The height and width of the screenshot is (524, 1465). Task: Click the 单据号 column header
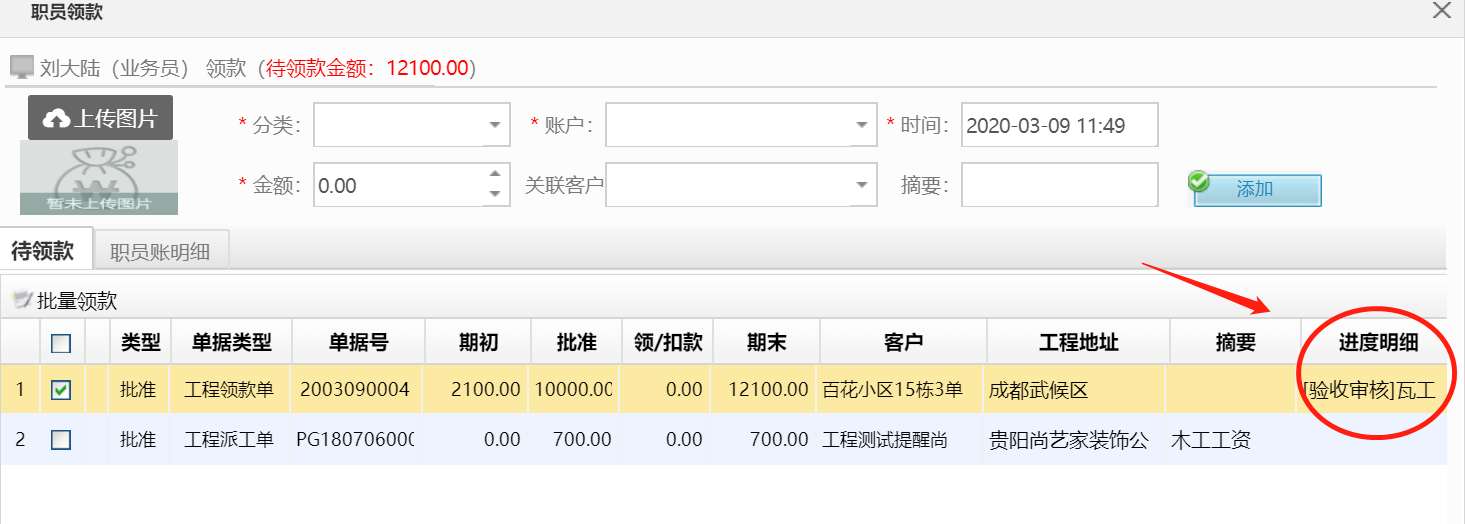[x=358, y=343]
